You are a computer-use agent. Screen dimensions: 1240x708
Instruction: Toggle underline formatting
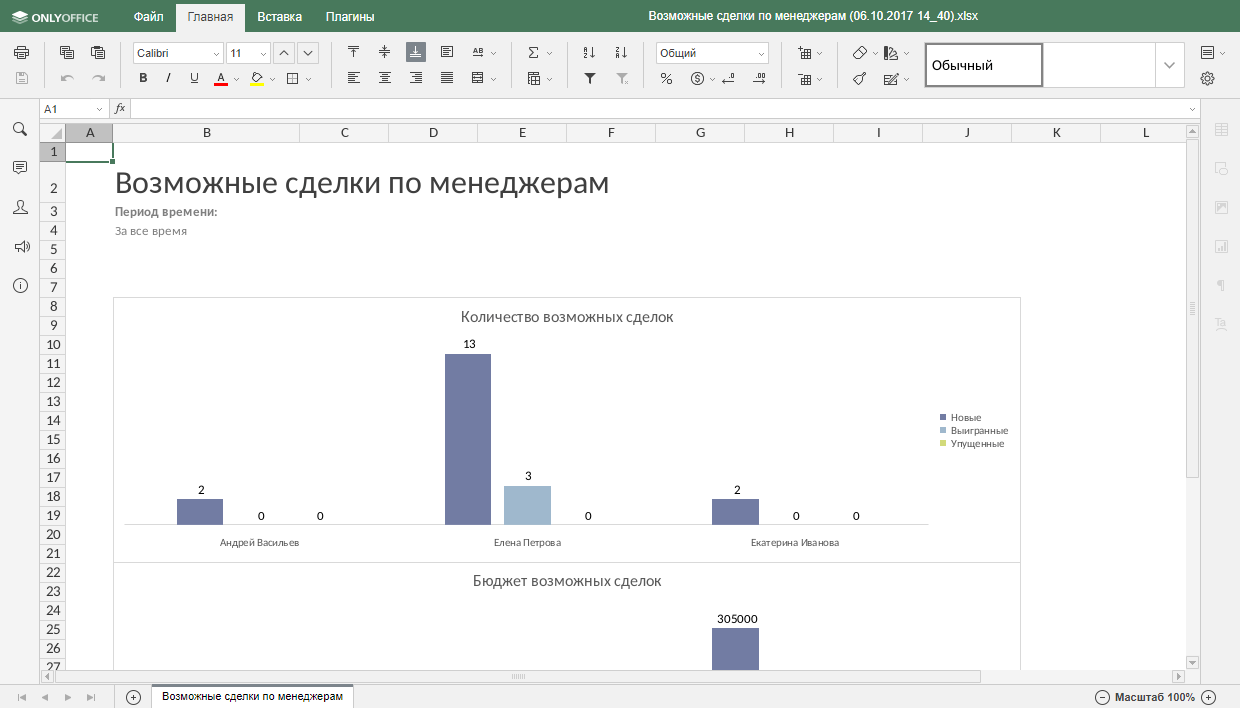click(194, 78)
